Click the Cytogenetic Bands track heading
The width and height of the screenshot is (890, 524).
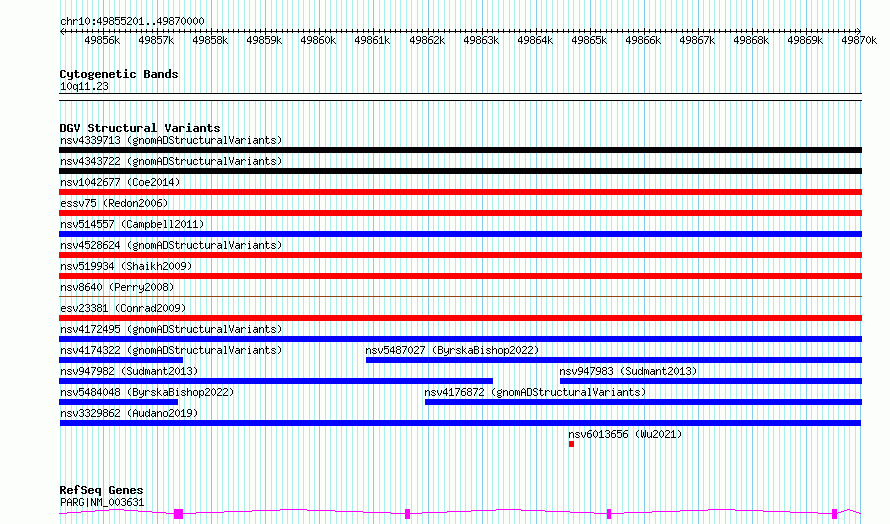(119, 74)
